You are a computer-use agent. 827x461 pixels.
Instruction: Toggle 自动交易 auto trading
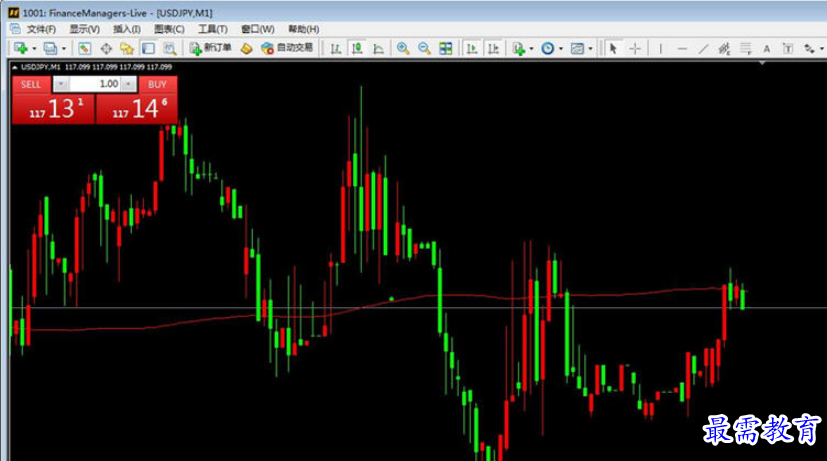pyautogui.click(x=287, y=49)
